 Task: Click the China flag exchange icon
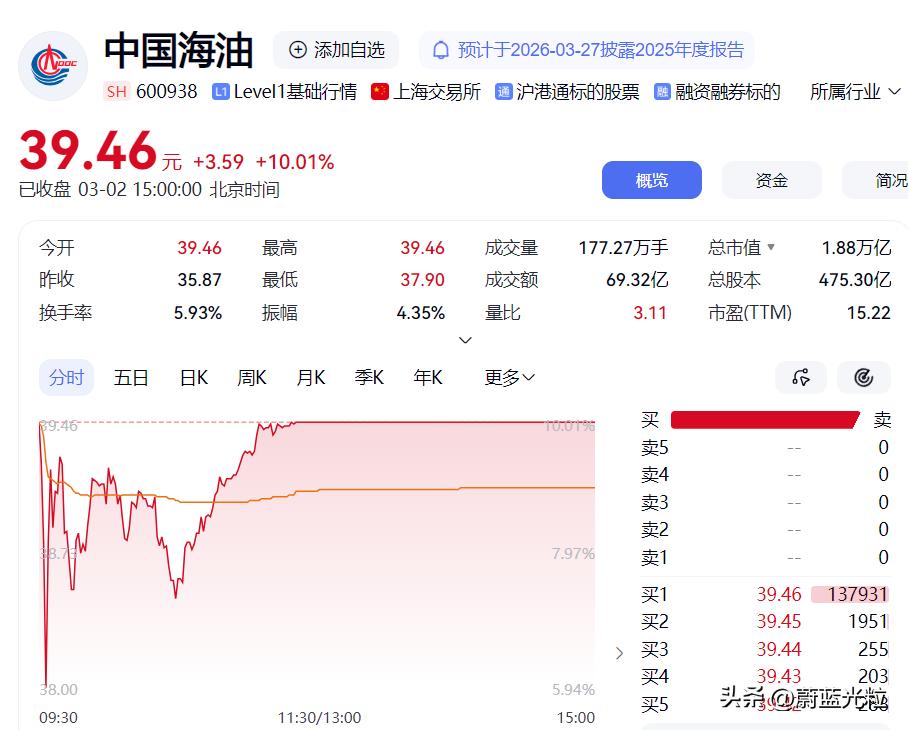click(380, 91)
